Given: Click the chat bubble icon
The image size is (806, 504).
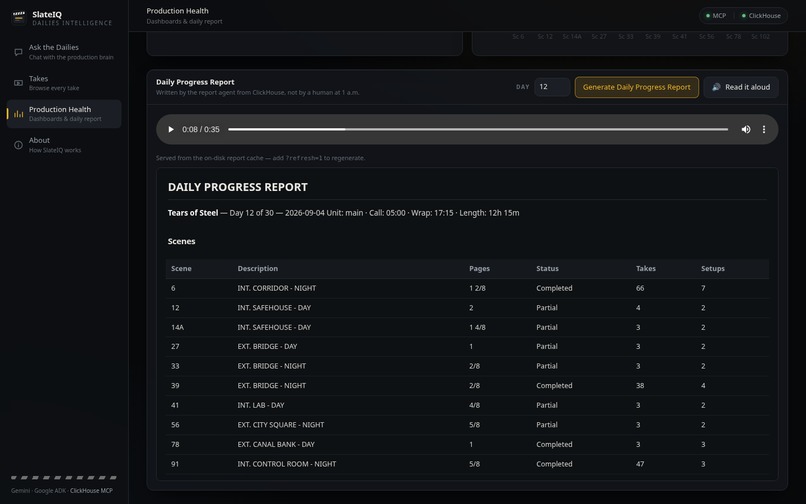Looking at the screenshot, I should pos(19,52).
